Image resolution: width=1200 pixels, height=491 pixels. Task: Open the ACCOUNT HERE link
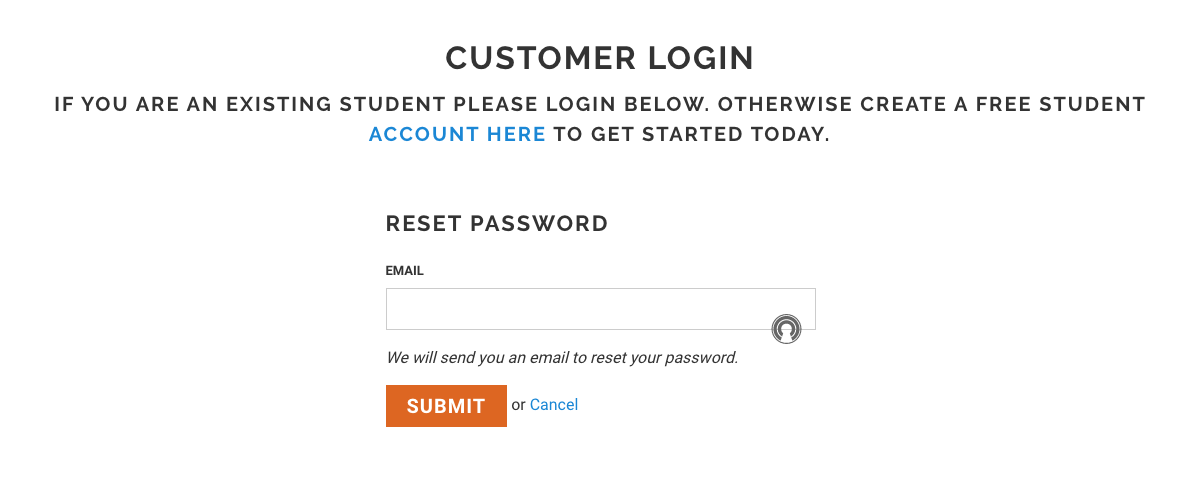[457, 134]
